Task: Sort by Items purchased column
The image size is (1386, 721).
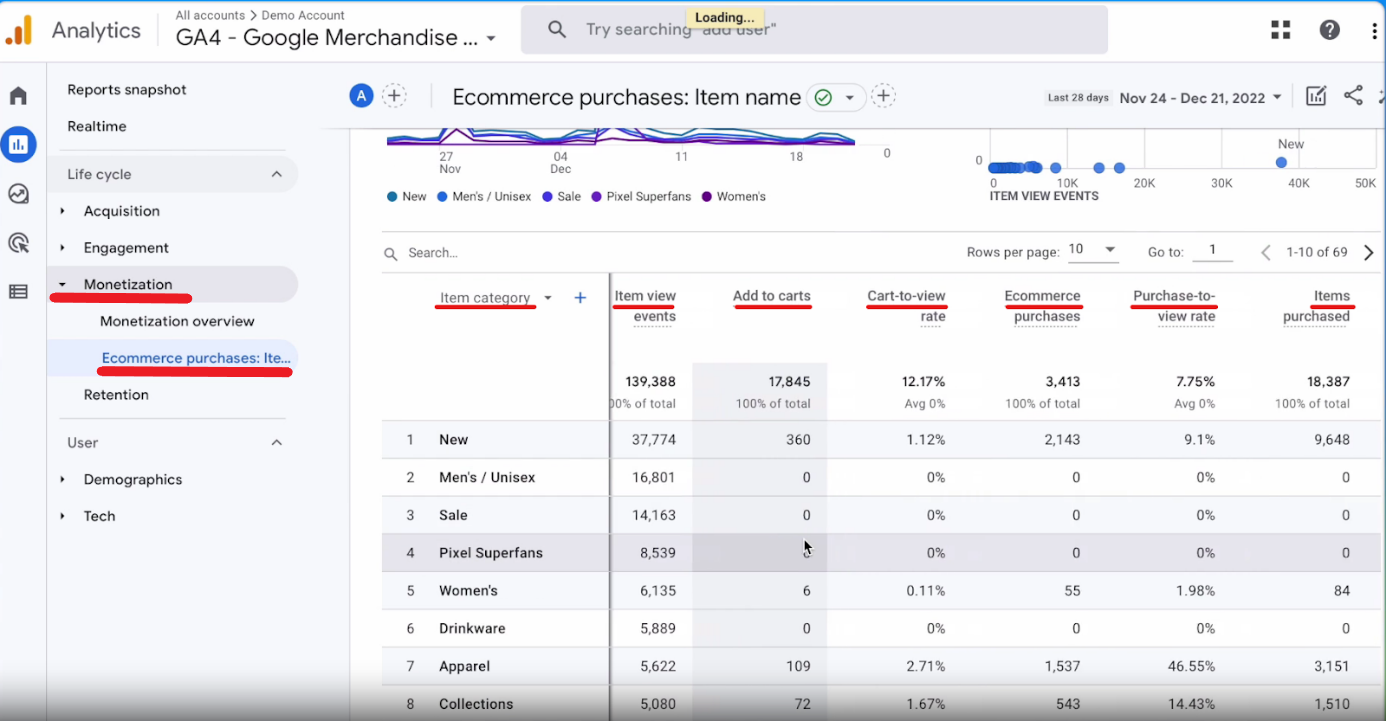Action: 1318,306
